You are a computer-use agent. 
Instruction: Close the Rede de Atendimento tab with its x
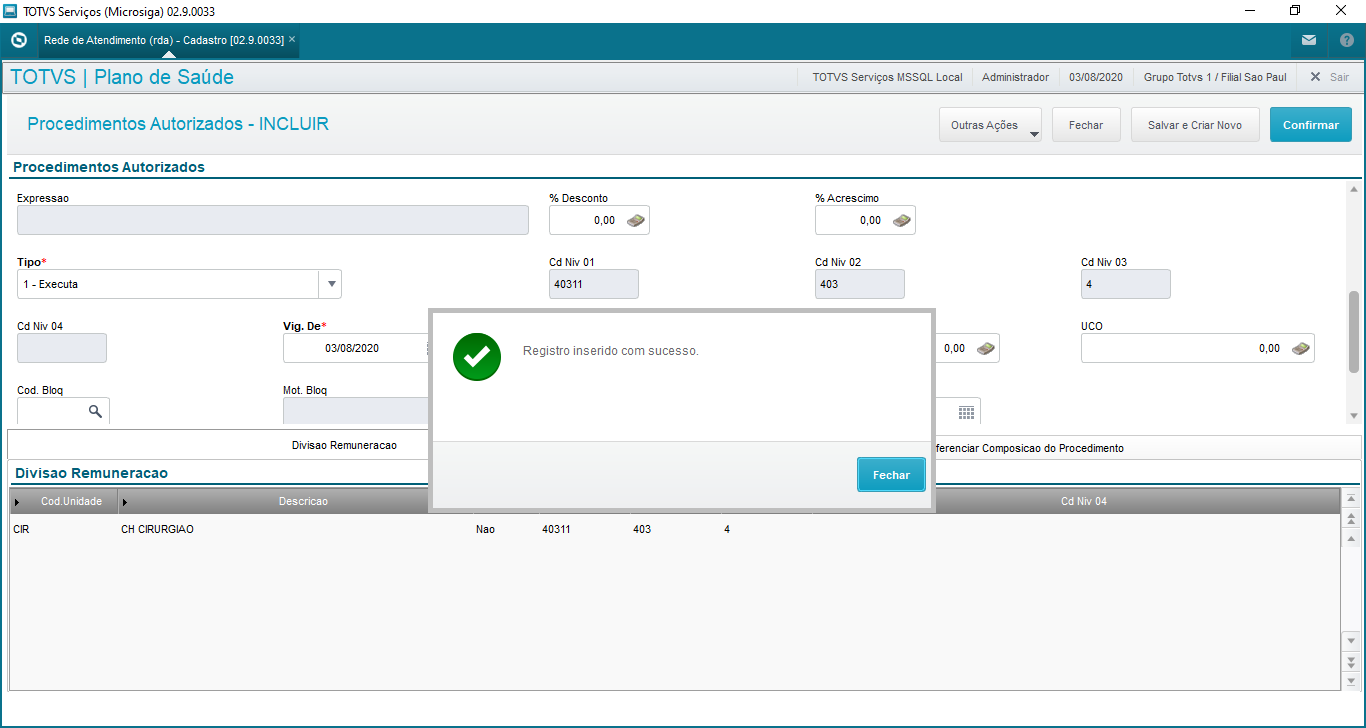[292, 39]
